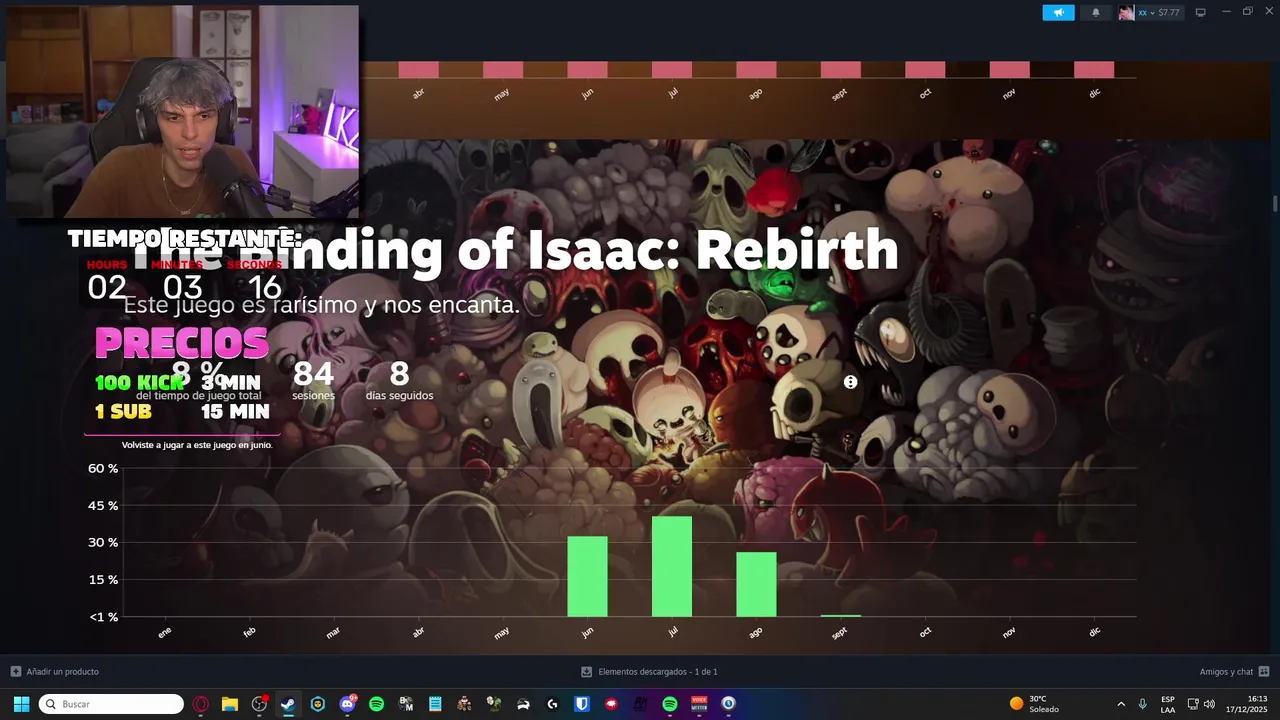Open the red round app icon in taskbar

tap(611, 704)
